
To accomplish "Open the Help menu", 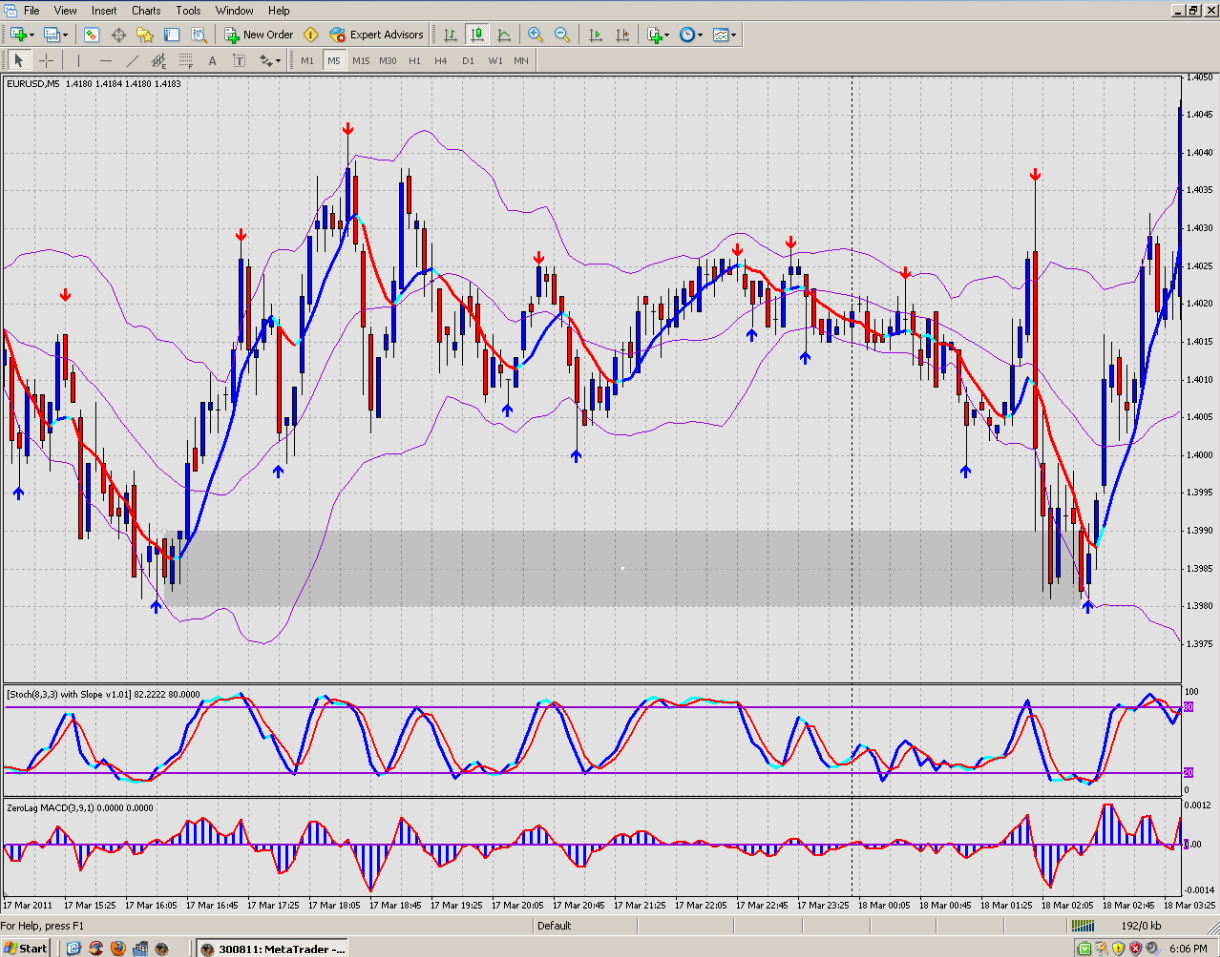I will 279,10.
